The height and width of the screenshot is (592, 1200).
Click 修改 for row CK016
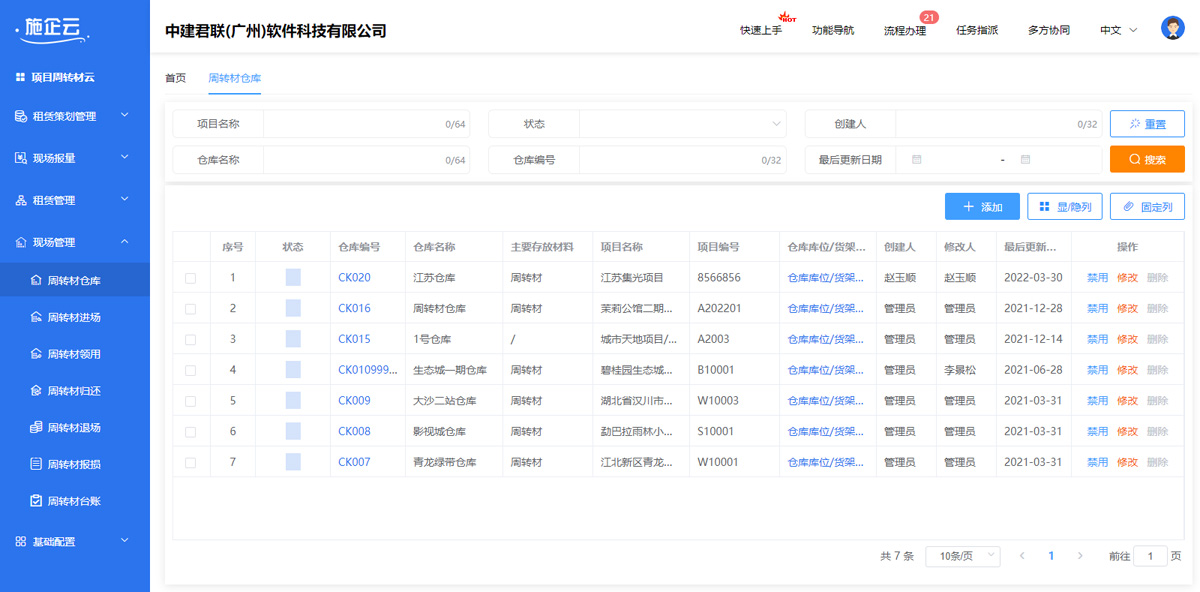pos(1127,309)
